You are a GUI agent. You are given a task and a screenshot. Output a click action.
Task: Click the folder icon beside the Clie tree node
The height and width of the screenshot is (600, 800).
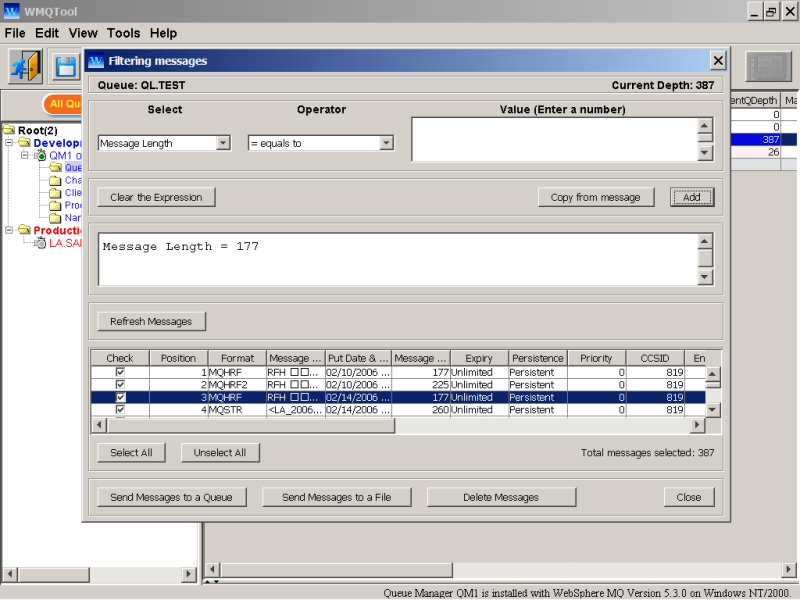click(55, 193)
